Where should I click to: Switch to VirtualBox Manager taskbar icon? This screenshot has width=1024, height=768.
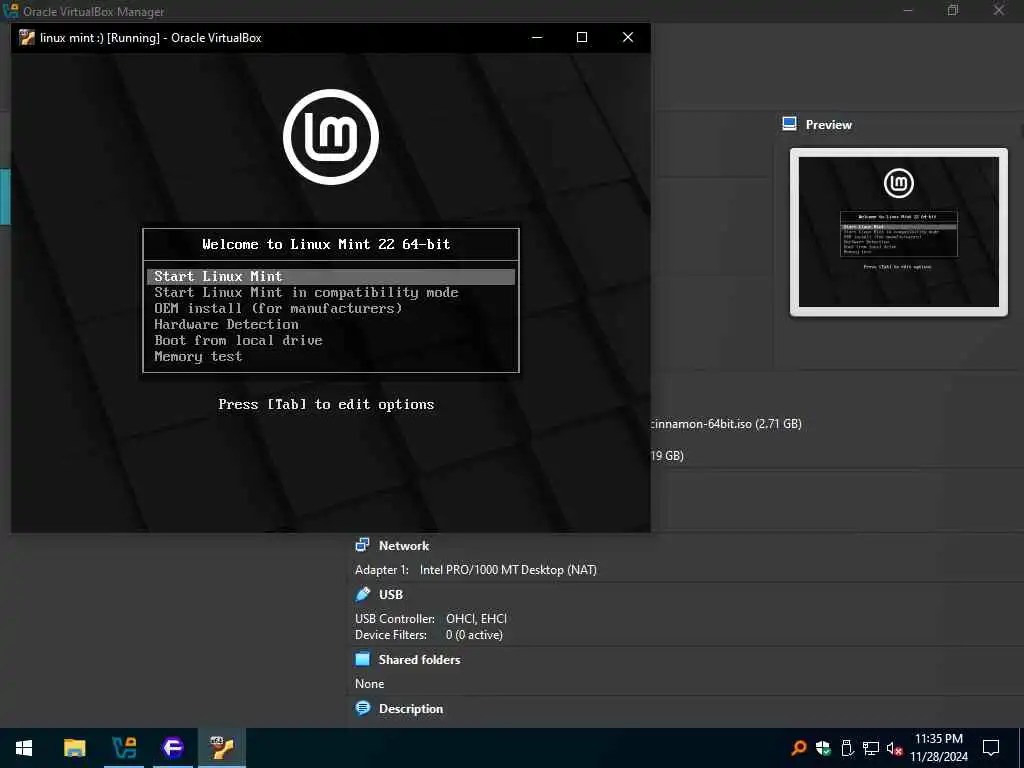point(124,748)
